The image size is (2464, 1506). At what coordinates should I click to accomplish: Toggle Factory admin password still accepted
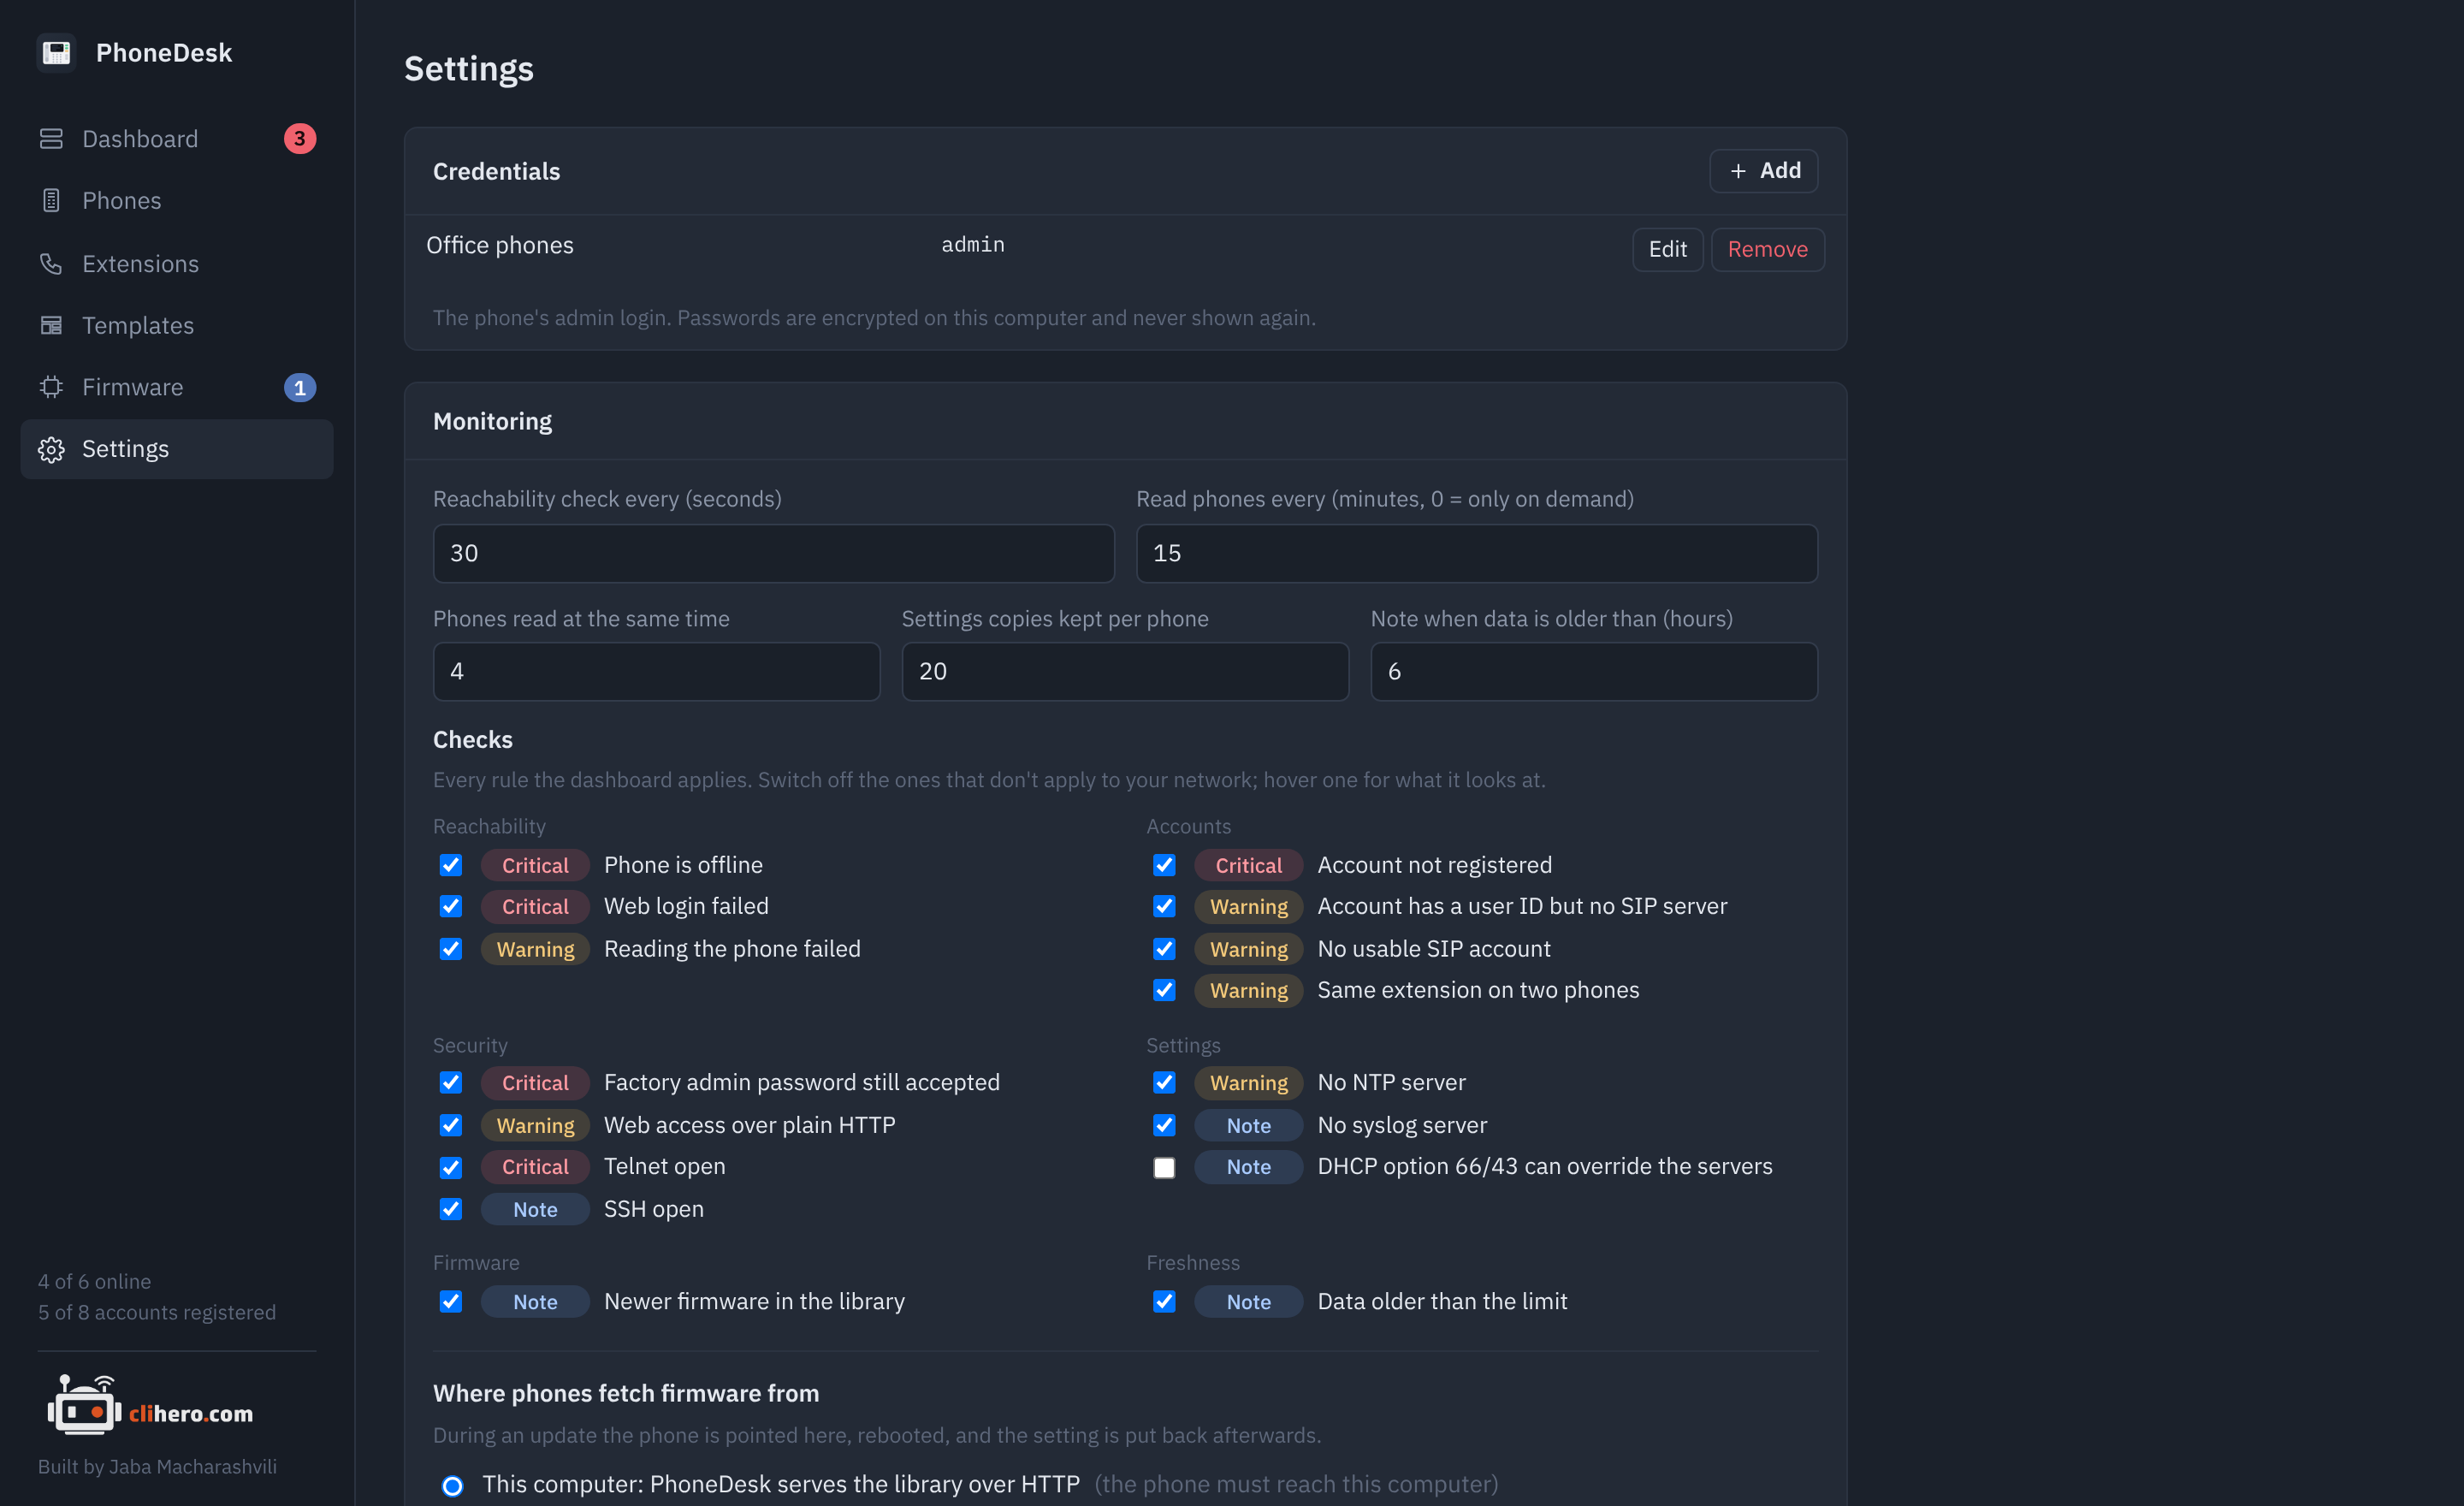point(451,1082)
